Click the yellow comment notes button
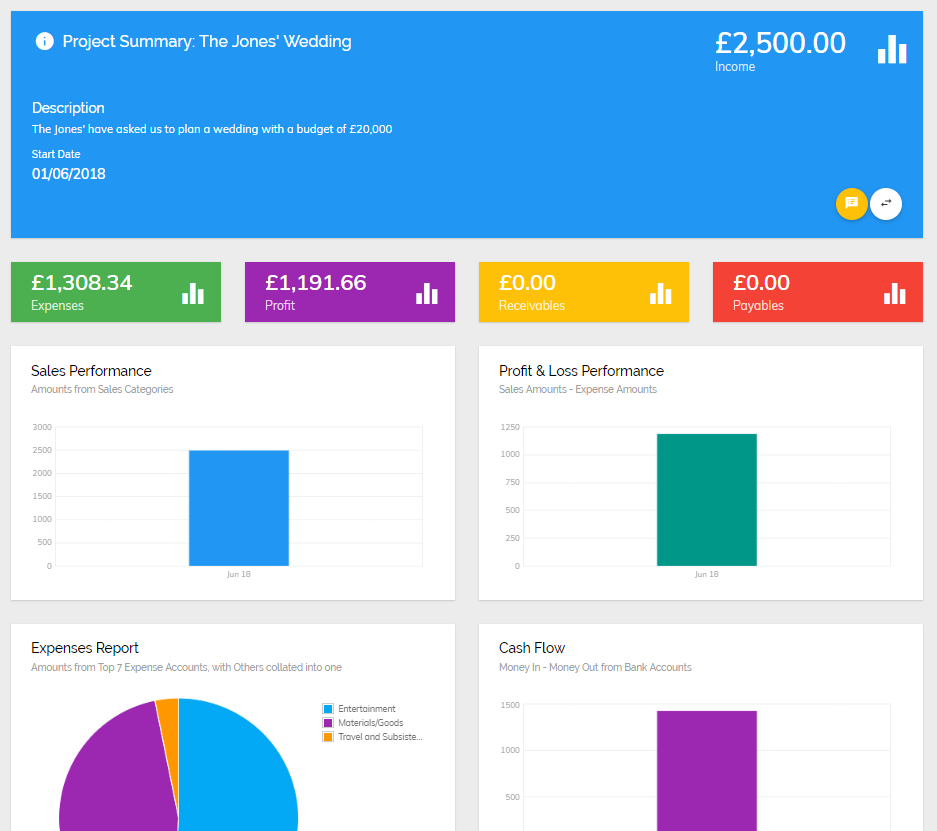 click(852, 204)
